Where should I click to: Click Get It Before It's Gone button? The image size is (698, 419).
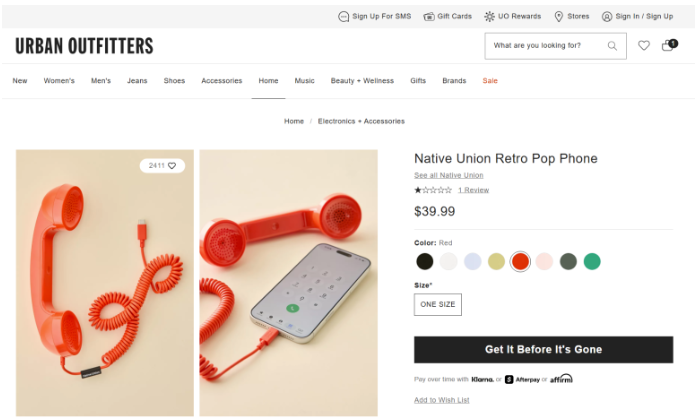click(544, 350)
